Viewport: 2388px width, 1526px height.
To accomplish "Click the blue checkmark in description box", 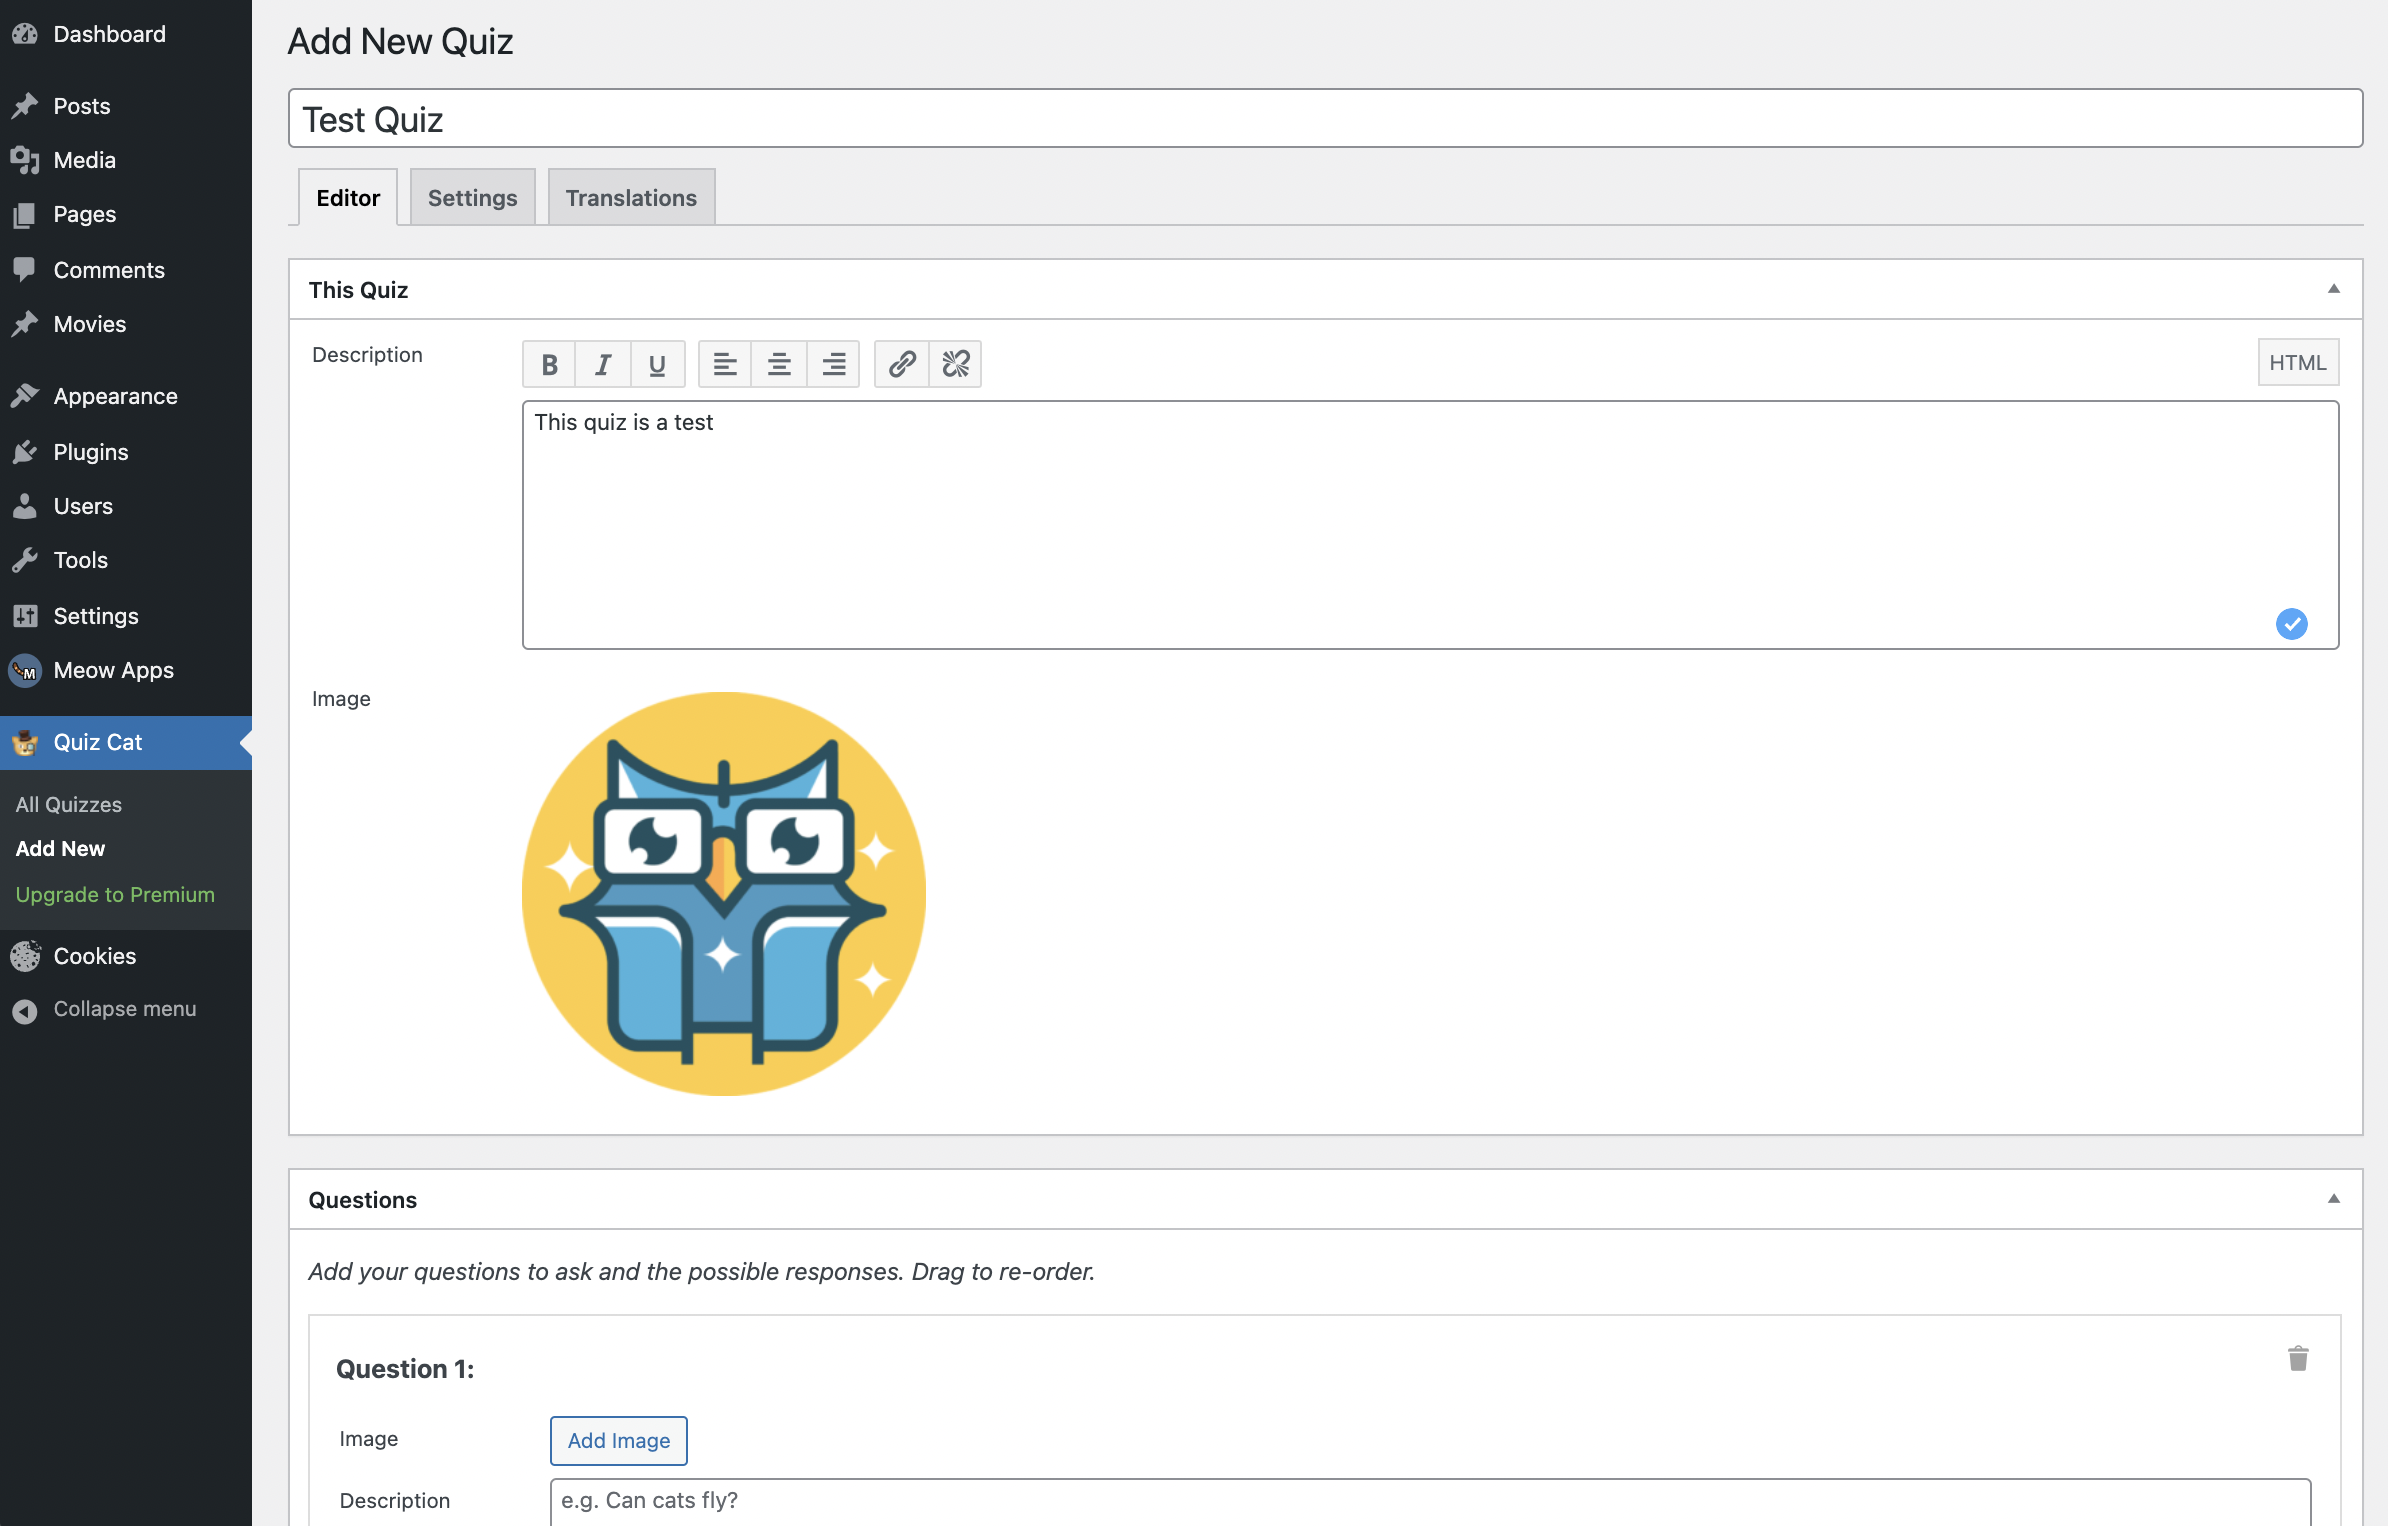I will click(2291, 624).
